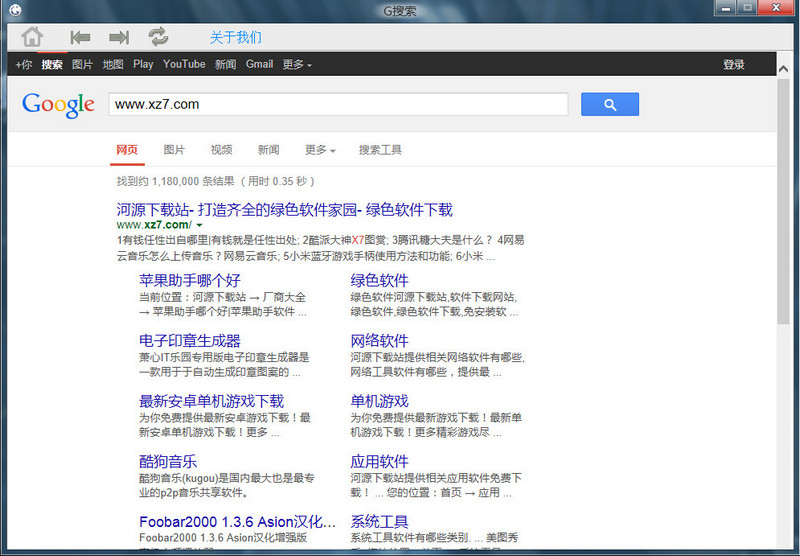Click the blue magnifier search button
800x556 pixels.
tap(610, 104)
